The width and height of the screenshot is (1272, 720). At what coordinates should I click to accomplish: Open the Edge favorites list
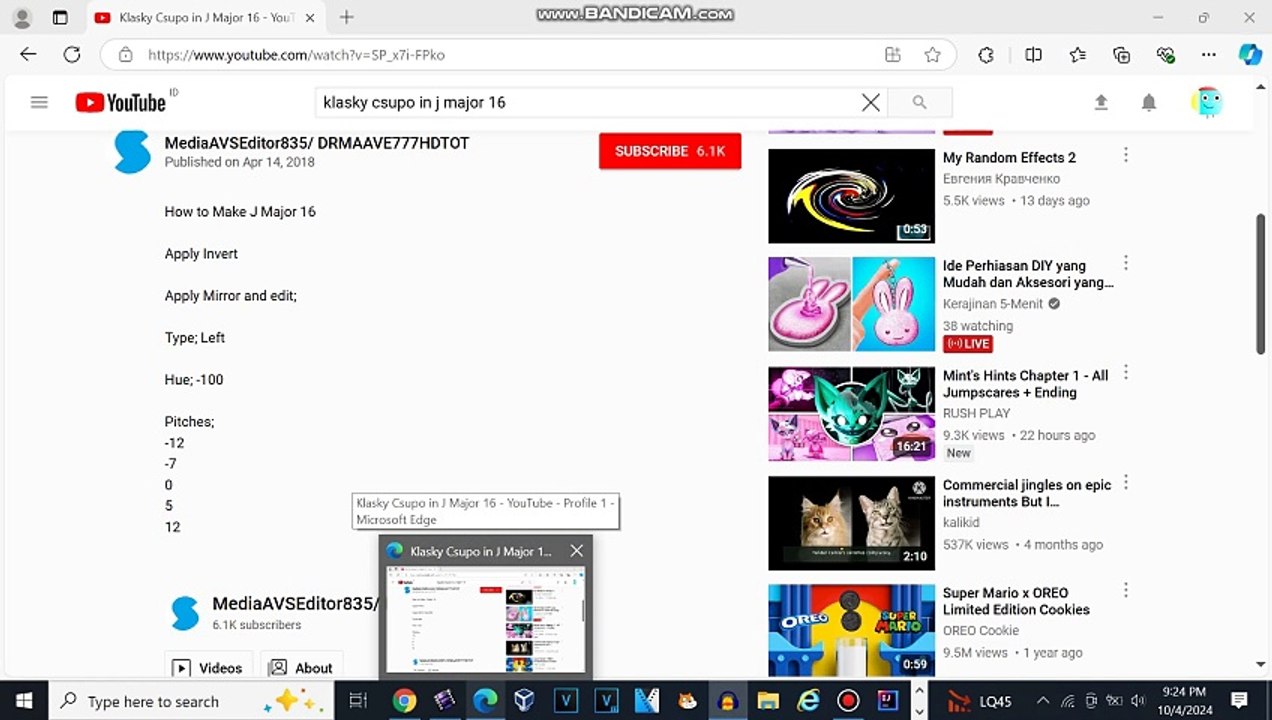tap(1077, 55)
